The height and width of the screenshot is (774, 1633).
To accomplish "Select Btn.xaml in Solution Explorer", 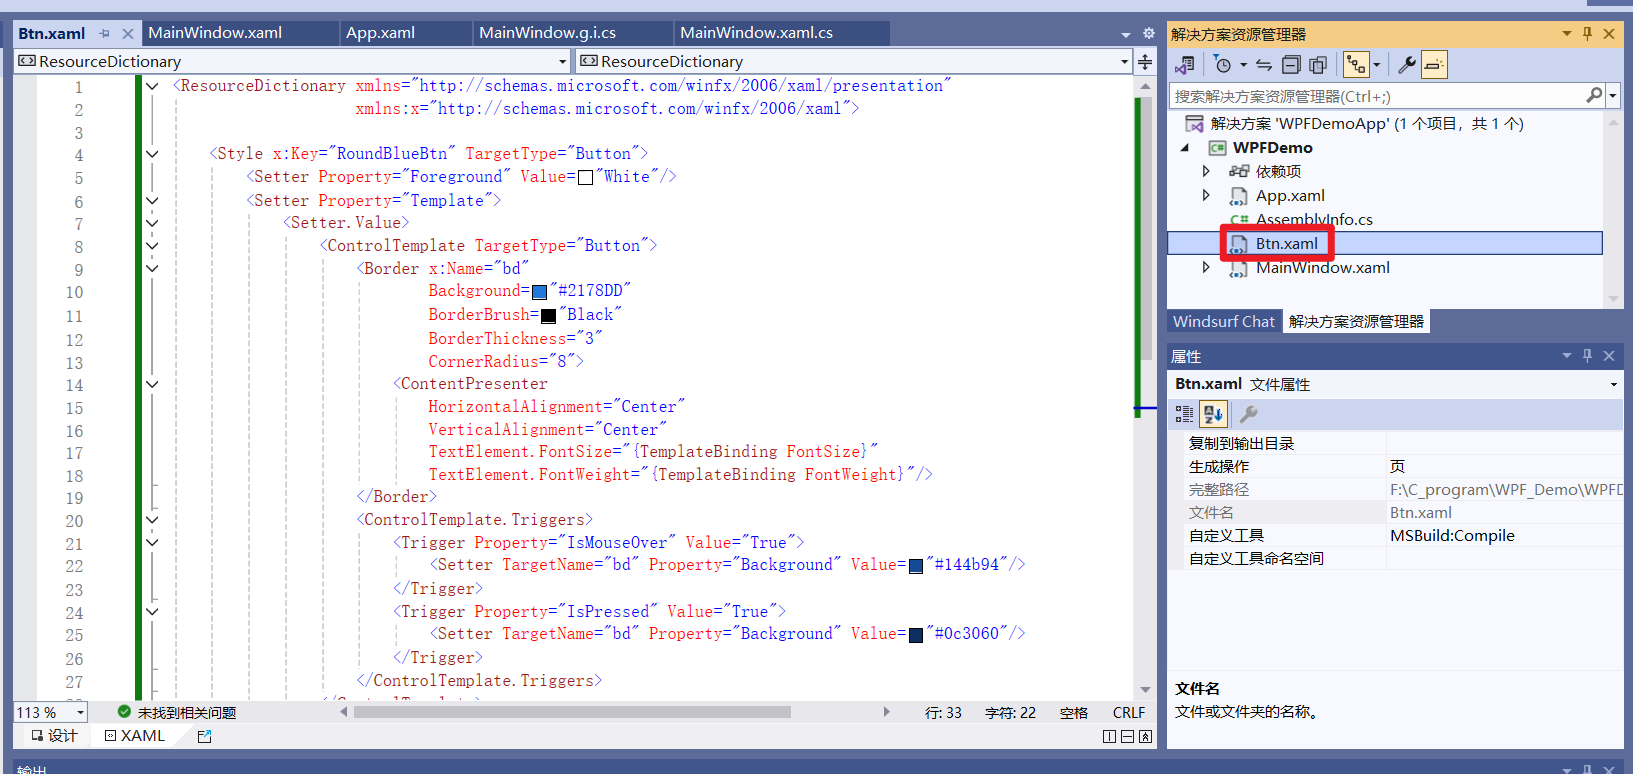I will pos(1287,244).
